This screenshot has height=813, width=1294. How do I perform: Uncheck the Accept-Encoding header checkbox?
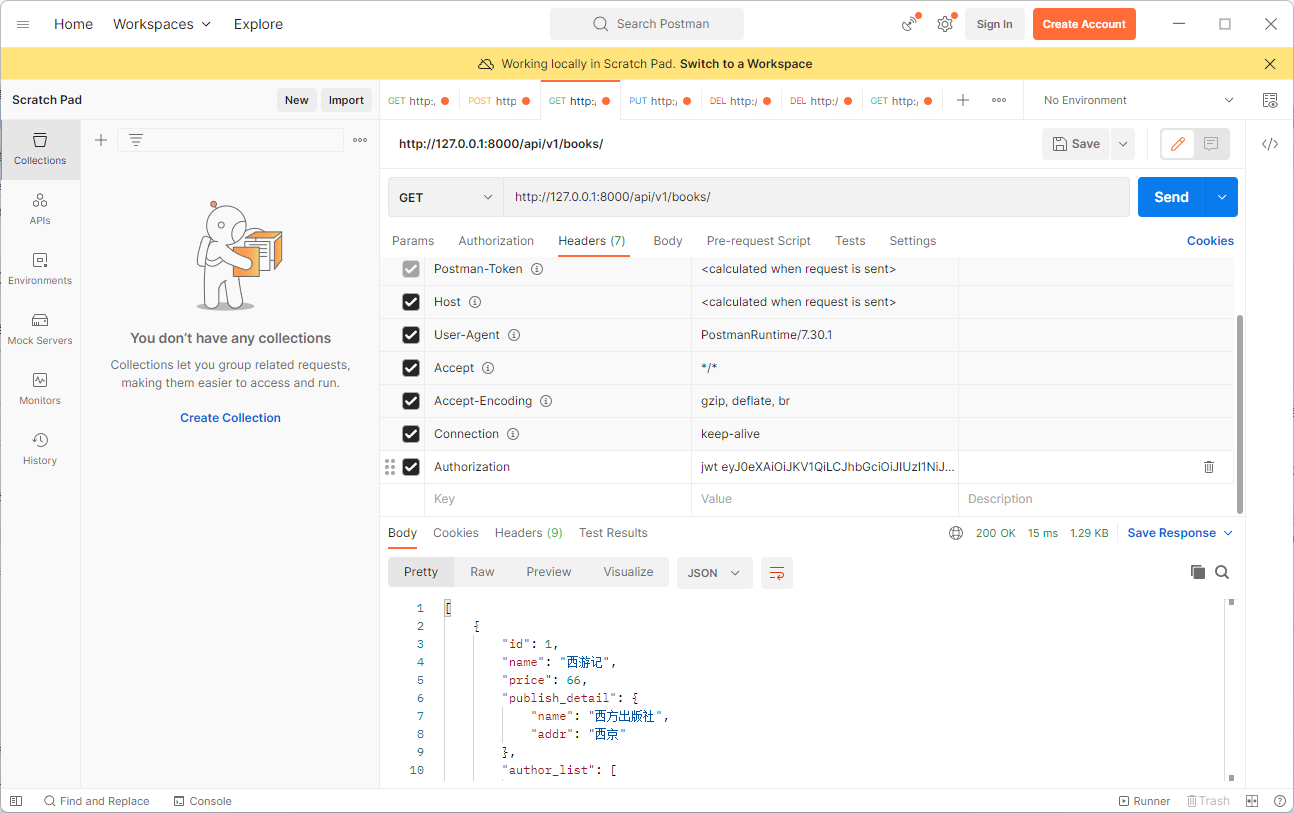coord(410,401)
